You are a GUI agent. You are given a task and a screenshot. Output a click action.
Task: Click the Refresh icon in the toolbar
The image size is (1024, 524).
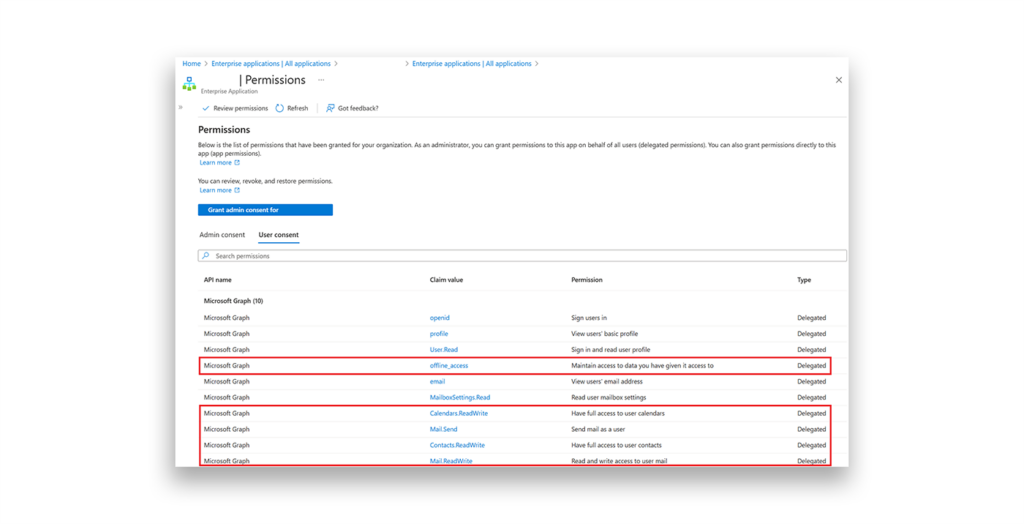click(x=280, y=108)
